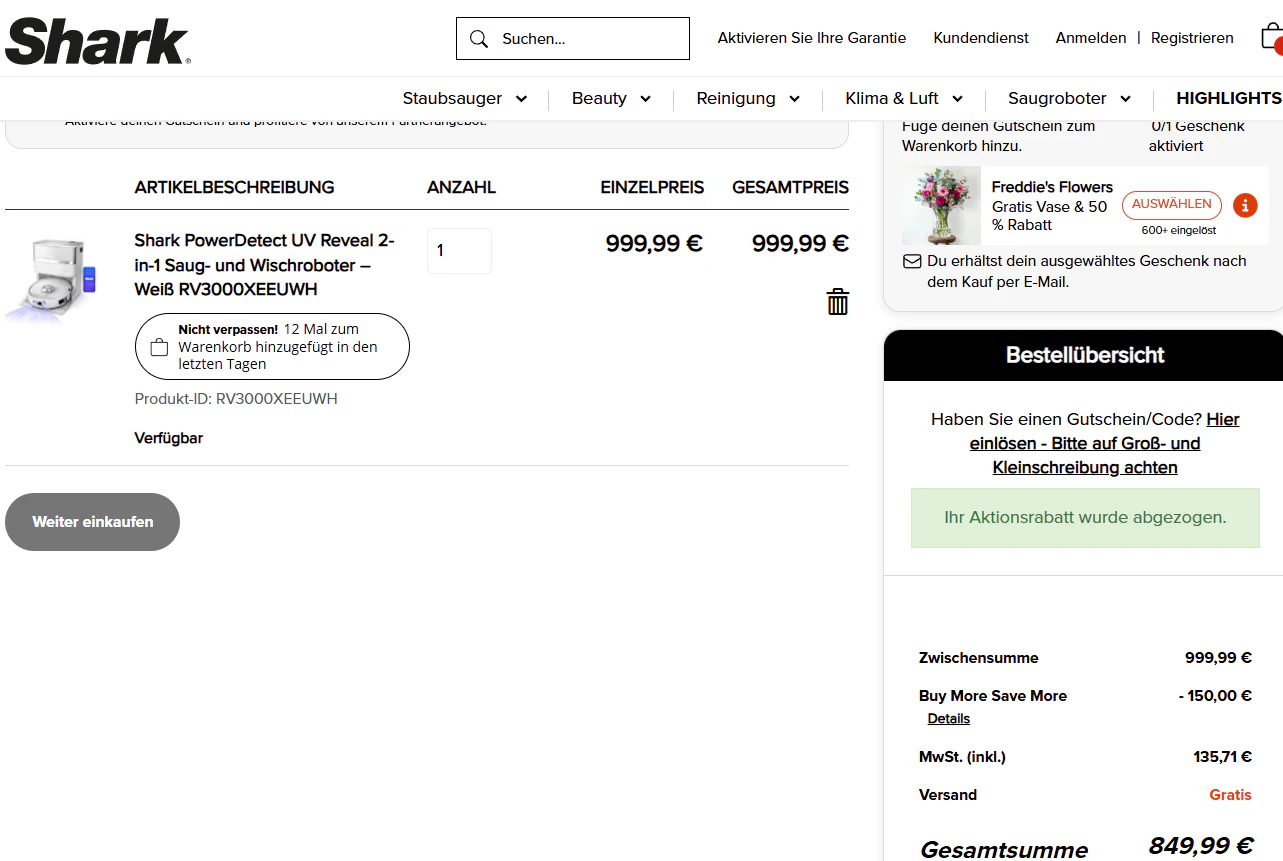Screen dimensions: 1283x861
Task: Expand the Klima & Luft menu
Action: tap(904, 98)
